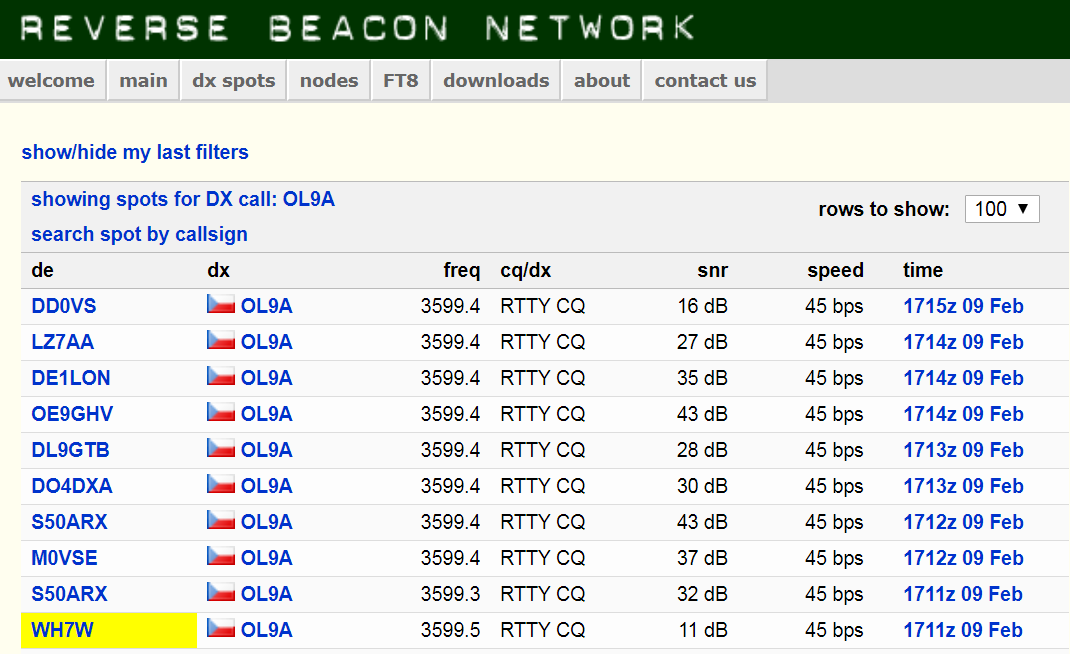Click the 1715z 09 Feb time link
The height and width of the screenshot is (660, 1070).
[x=963, y=306]
